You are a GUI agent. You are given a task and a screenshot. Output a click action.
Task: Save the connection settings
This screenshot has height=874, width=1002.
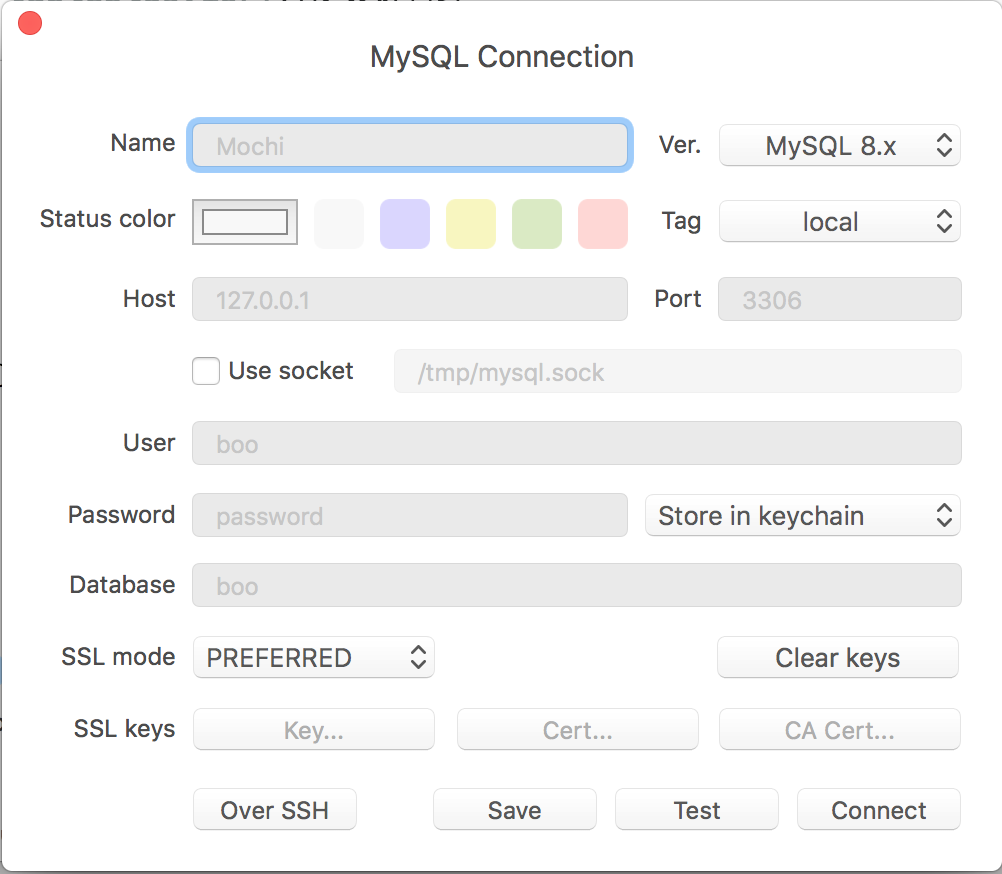[x=514, y=810]
